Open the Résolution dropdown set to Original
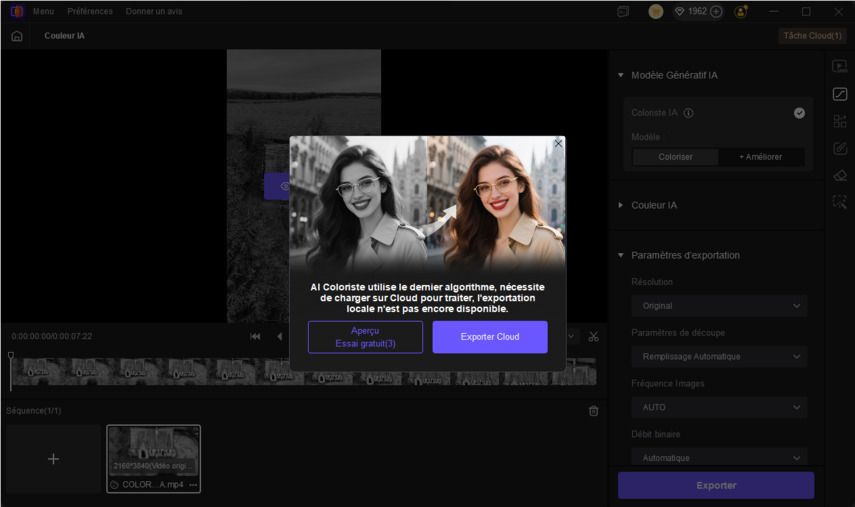Viewport: 855px width, 507px height. coord(719,306)
